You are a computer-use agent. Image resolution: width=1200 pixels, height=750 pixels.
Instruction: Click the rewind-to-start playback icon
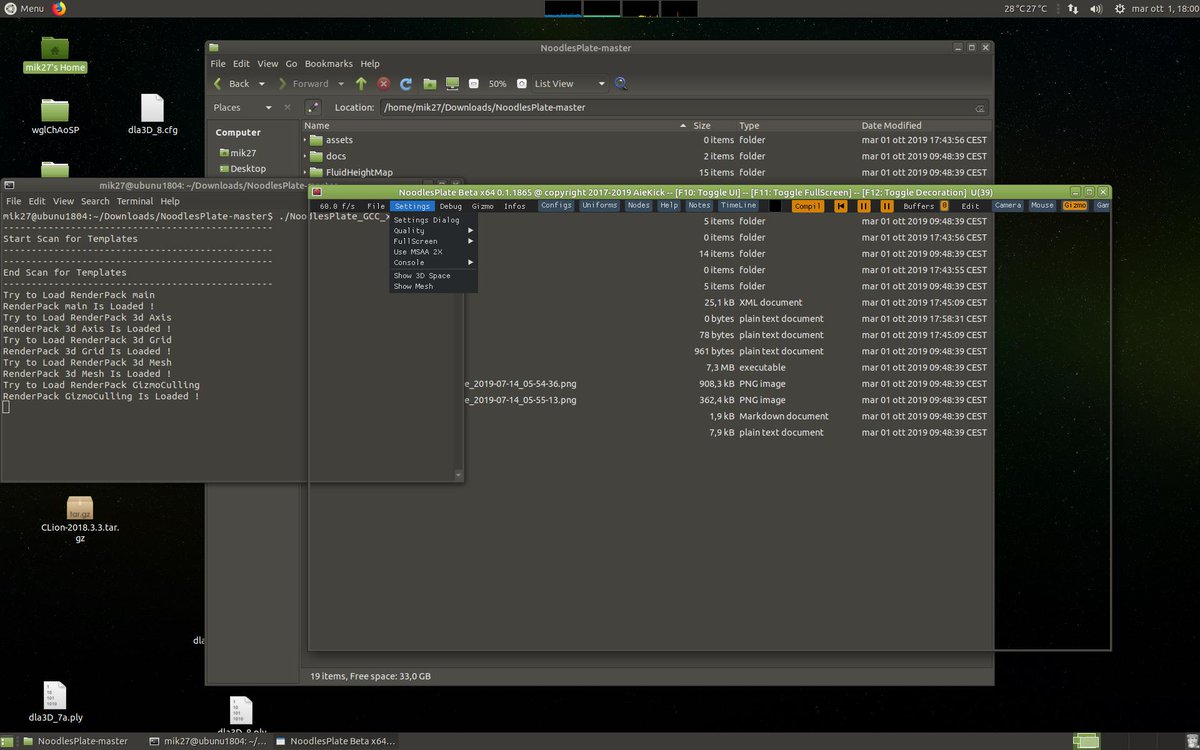(841, 206)
